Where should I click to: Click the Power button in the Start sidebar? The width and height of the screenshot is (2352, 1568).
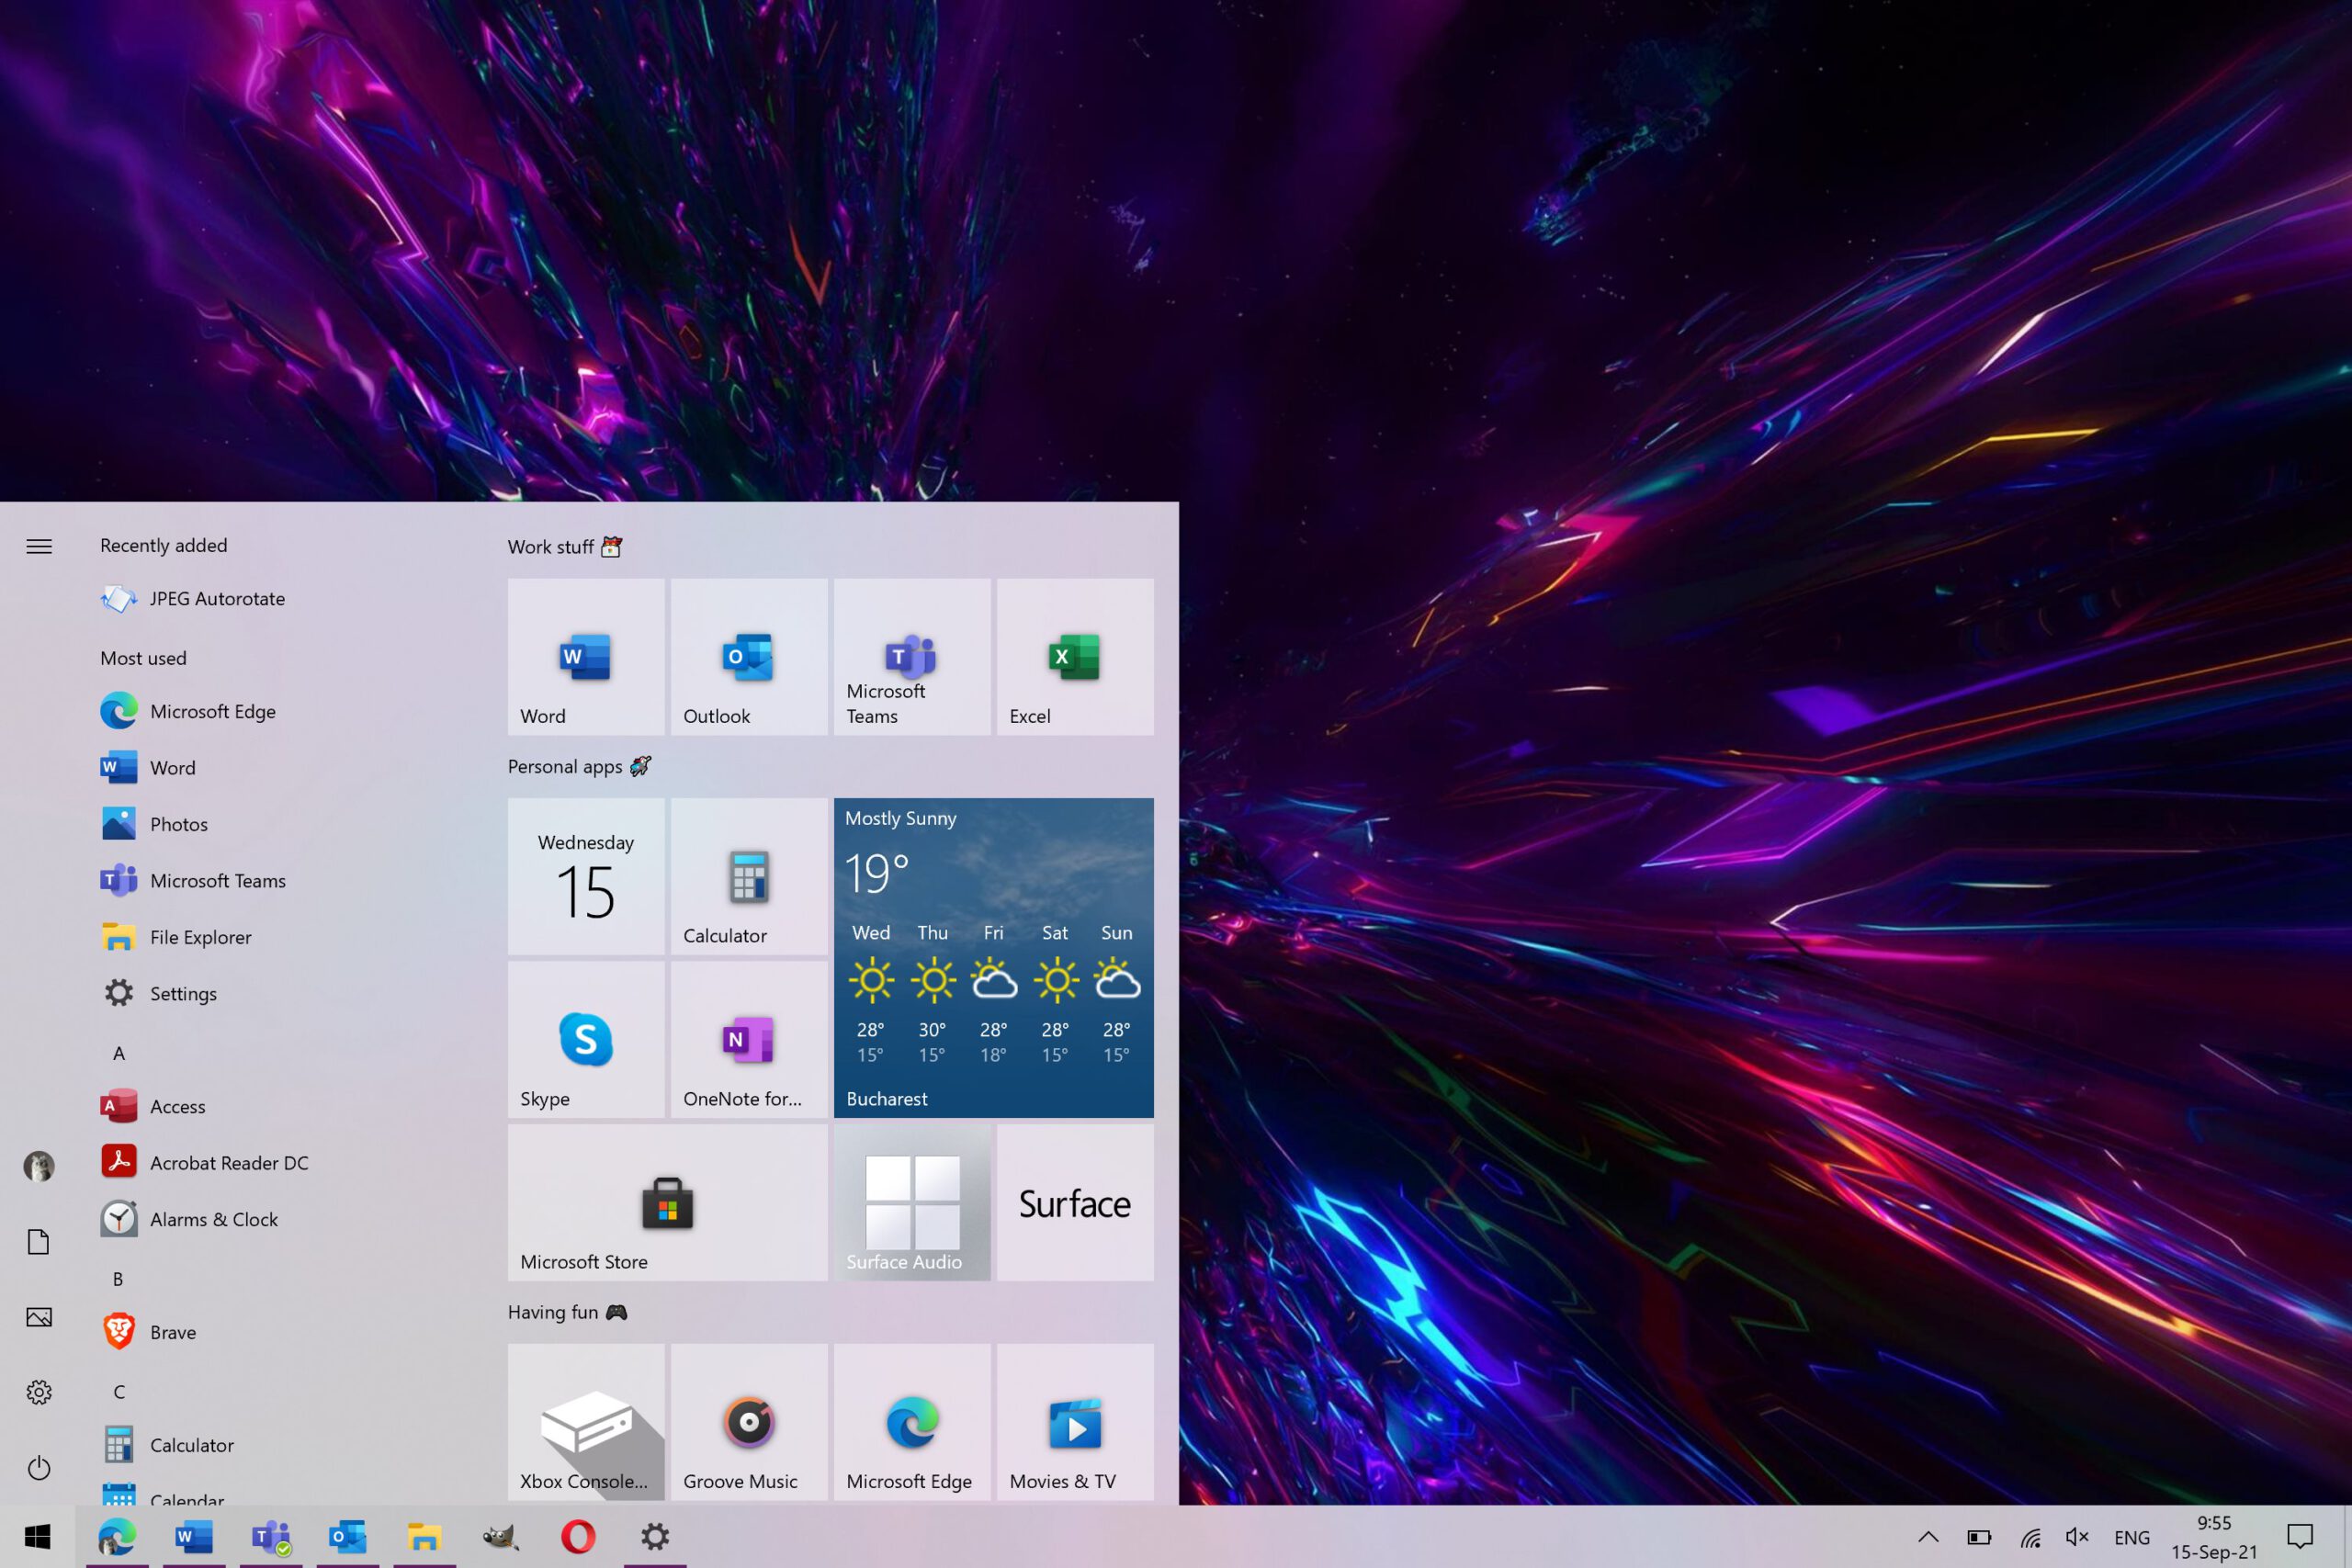coord(39,1467)
